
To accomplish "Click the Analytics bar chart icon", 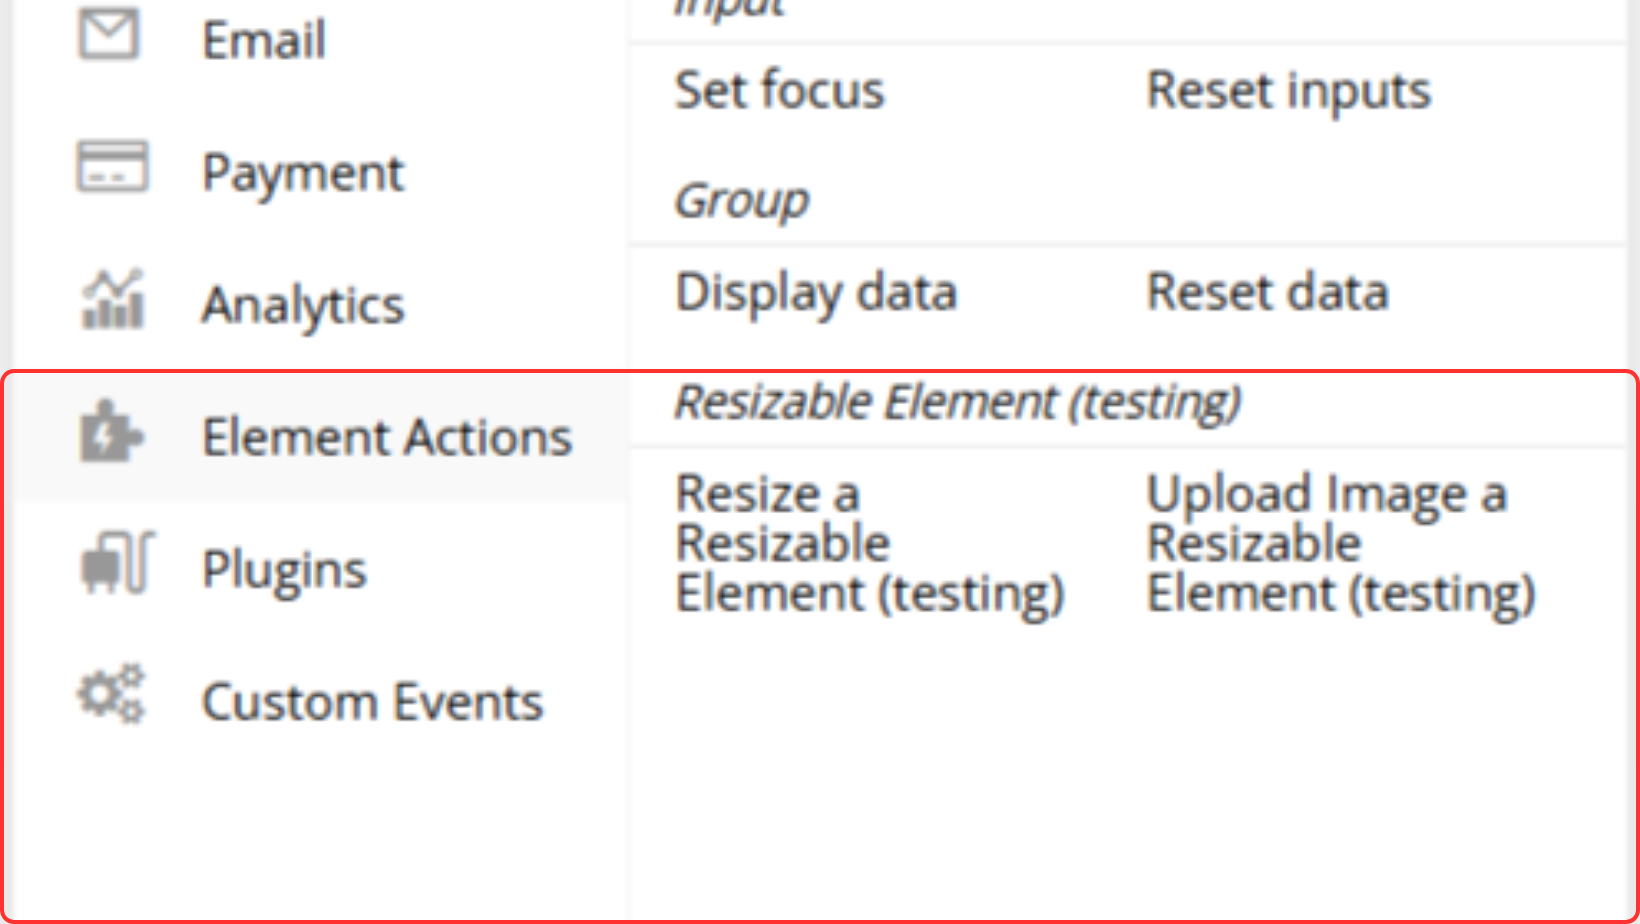I will (x=112, y=300).
